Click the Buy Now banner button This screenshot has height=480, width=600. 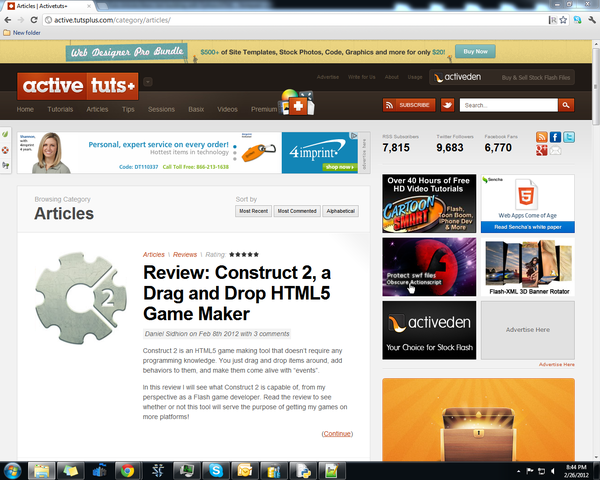(x=475, y=51)
